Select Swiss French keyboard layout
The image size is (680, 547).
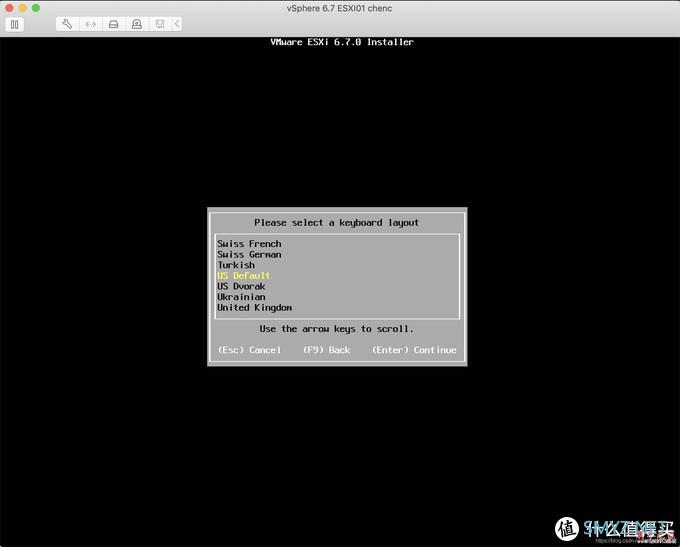(x=249, y=244)
